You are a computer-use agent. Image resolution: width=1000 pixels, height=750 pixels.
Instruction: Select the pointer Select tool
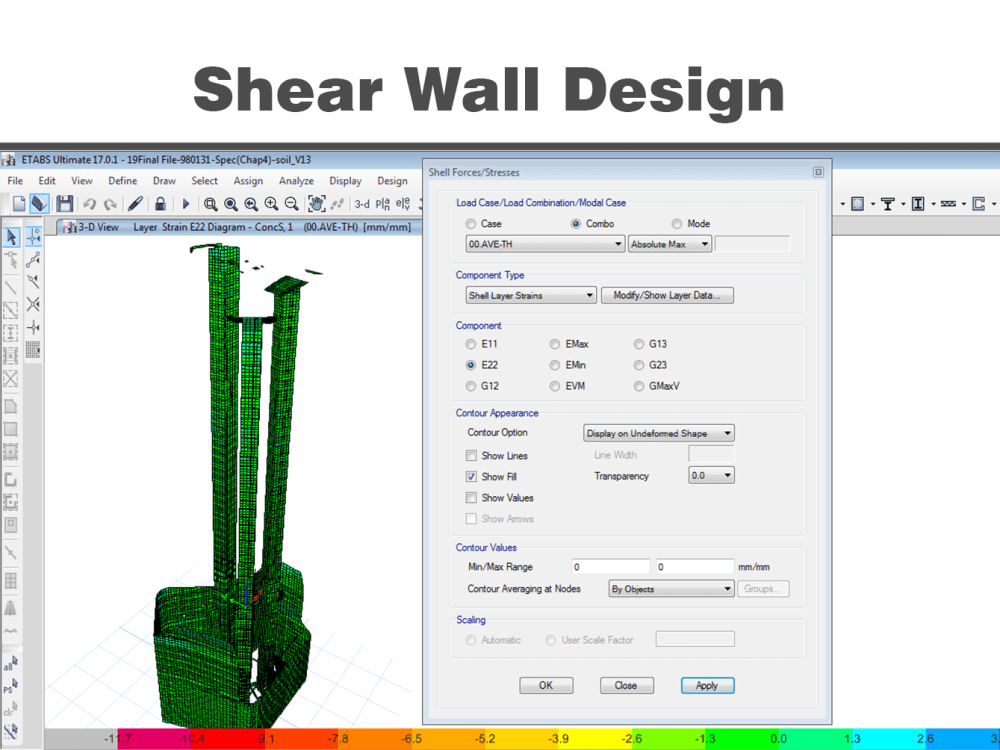[x=12, y=236]
